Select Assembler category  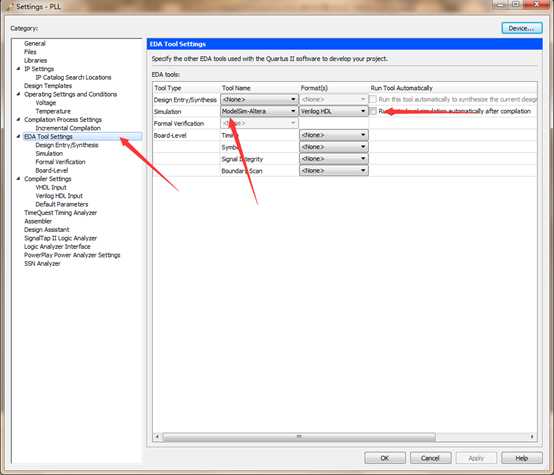38,221
